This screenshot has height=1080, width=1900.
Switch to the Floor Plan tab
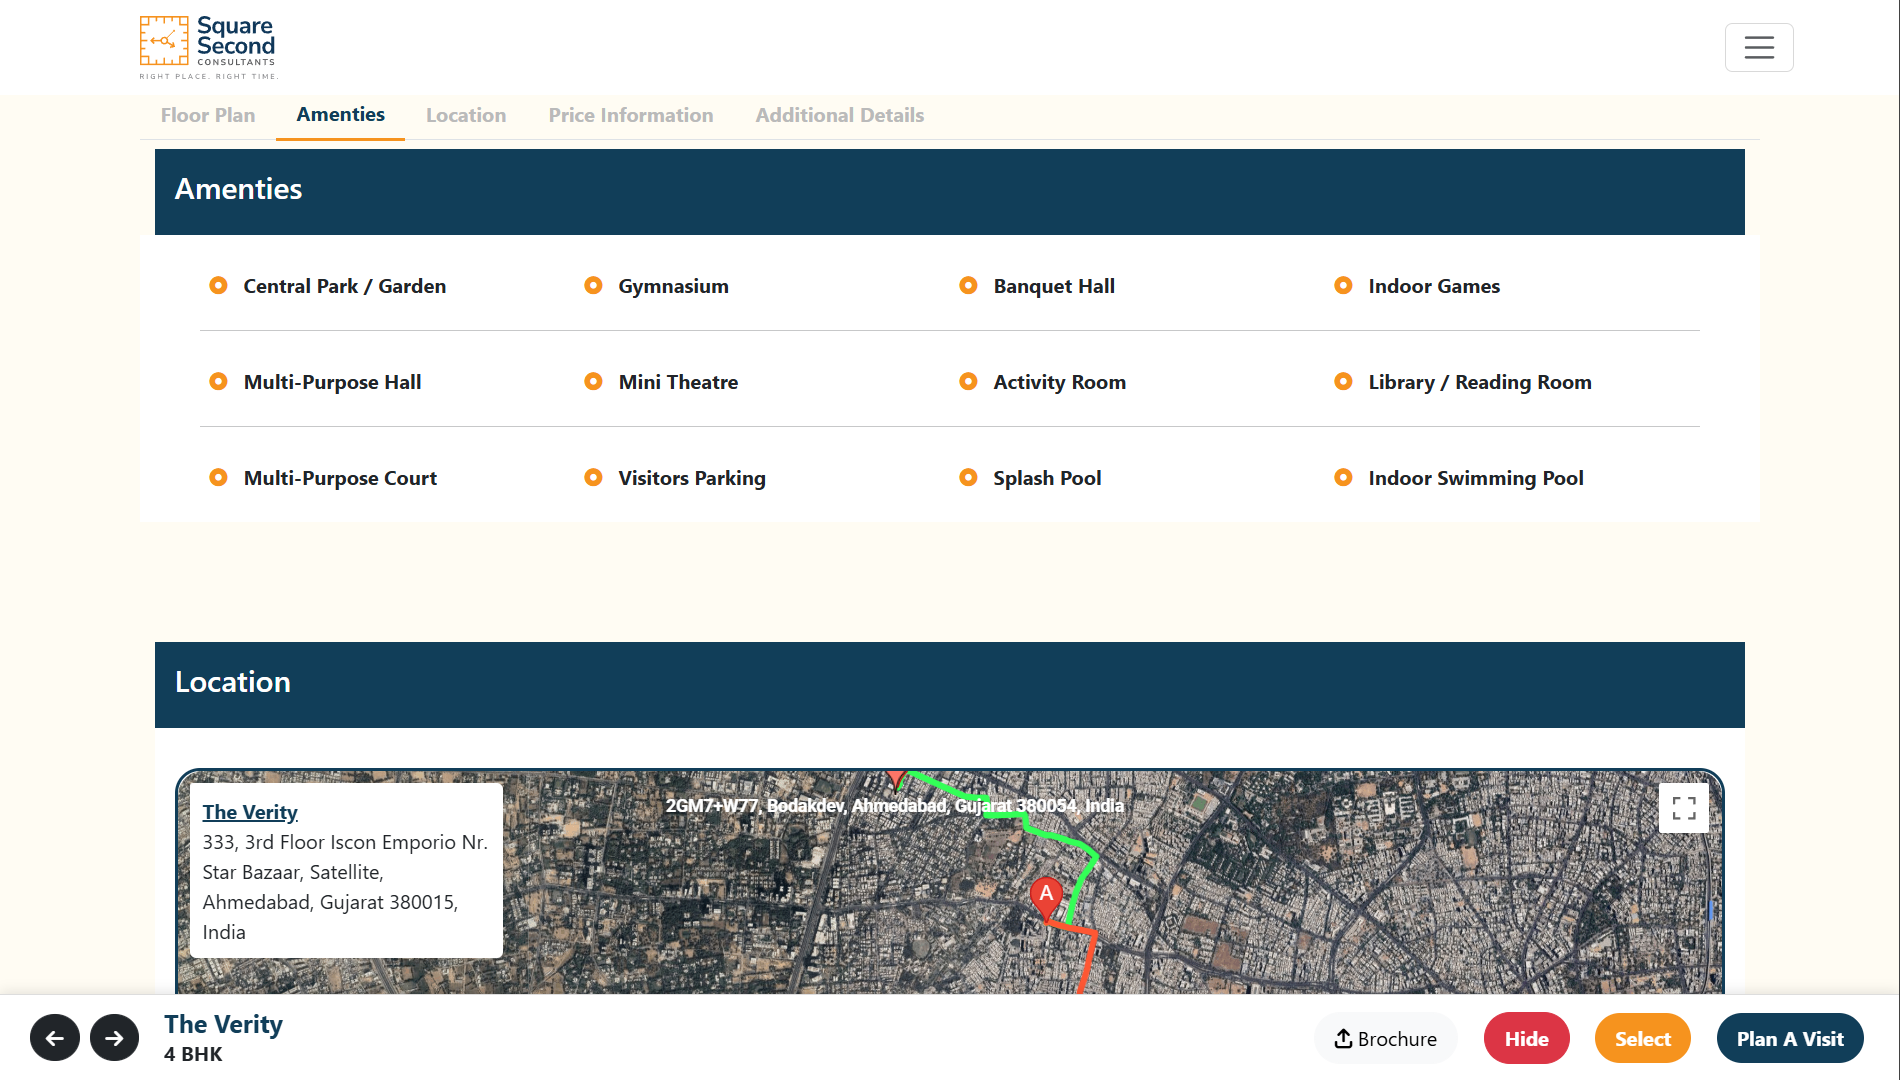pyautogui.click(x=208, y=115)
